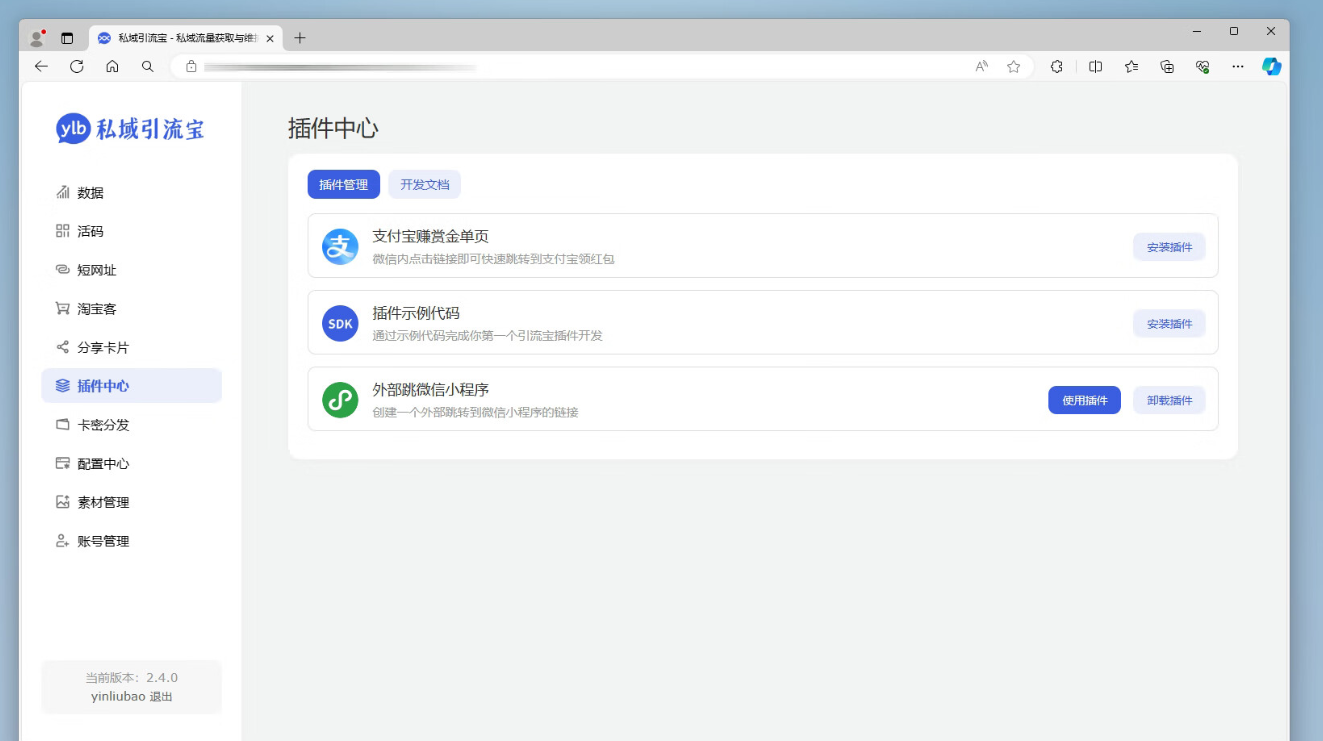This screenshot has height=741, width=1323.
Task: Select 卡密分发 in the sidebar
Action: pyautogui.click(x=103, y=425)
